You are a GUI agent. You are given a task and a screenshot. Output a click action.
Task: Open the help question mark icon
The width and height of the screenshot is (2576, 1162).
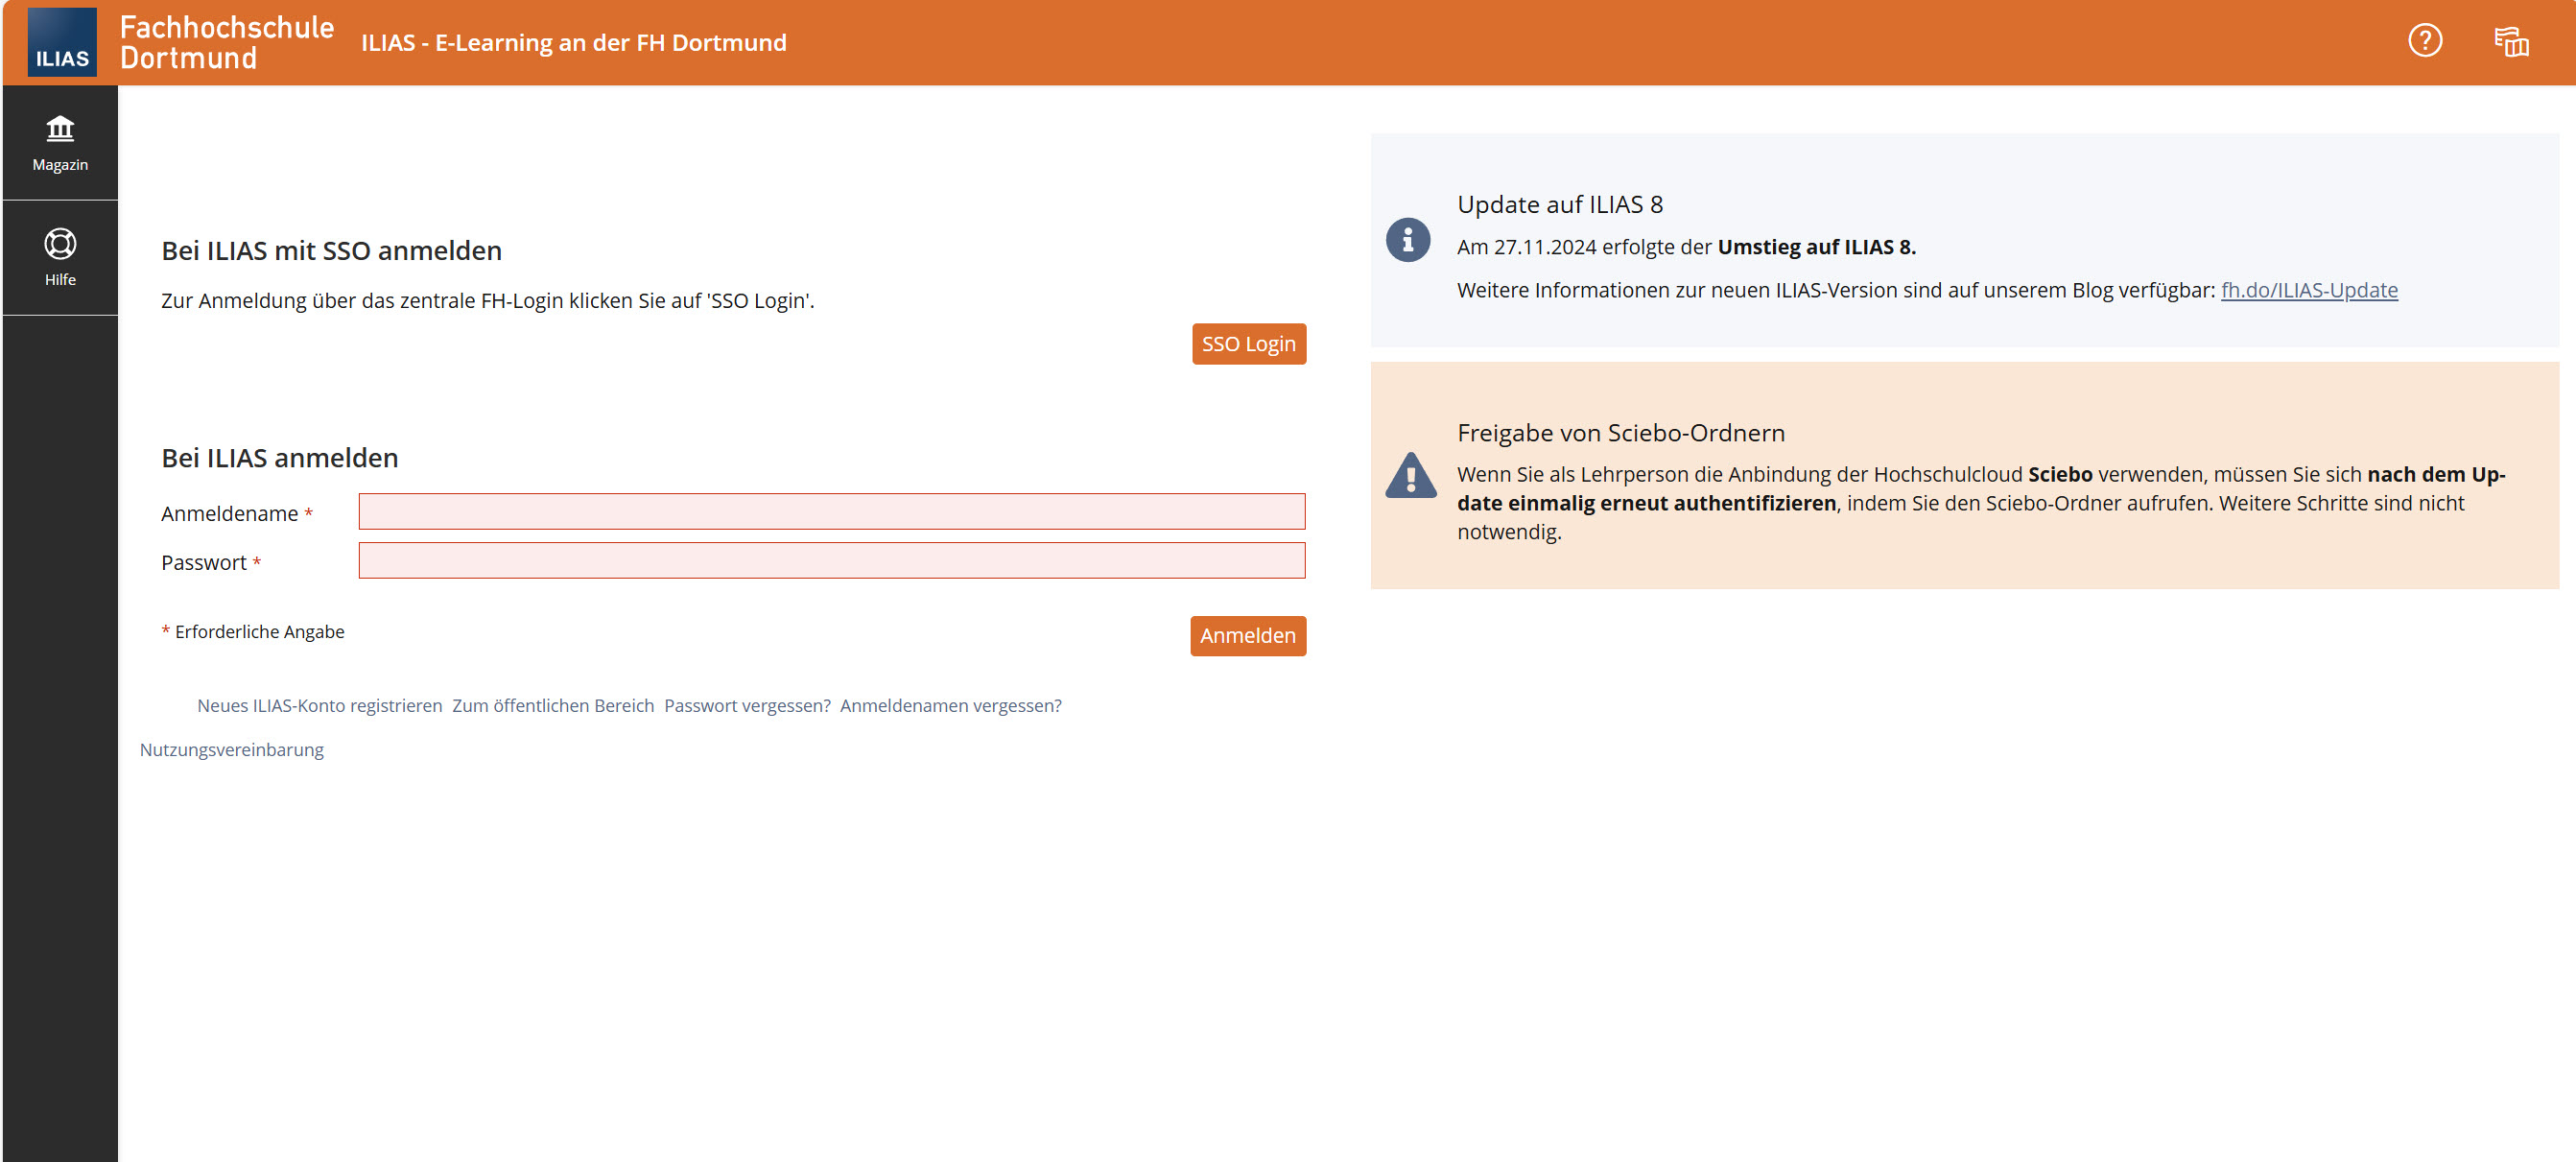pyautogui.click(x=2424, y=41)
